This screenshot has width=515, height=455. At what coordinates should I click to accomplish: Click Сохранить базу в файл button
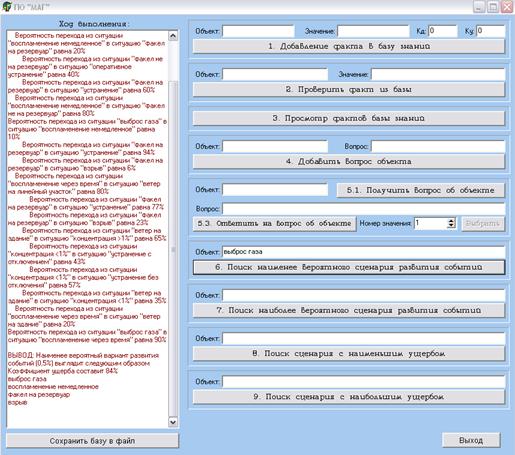pyautogui.click(x=92, y=441)
